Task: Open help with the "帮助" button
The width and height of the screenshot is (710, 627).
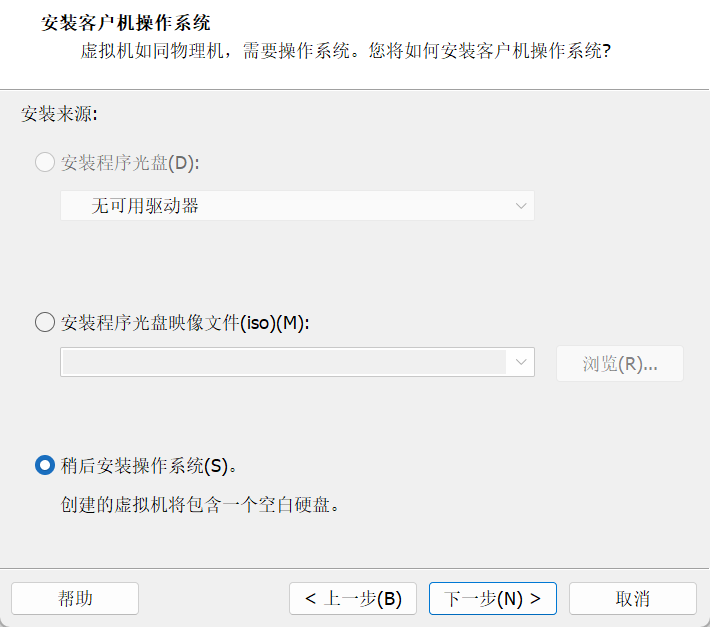Action: (x=75, y=599)
